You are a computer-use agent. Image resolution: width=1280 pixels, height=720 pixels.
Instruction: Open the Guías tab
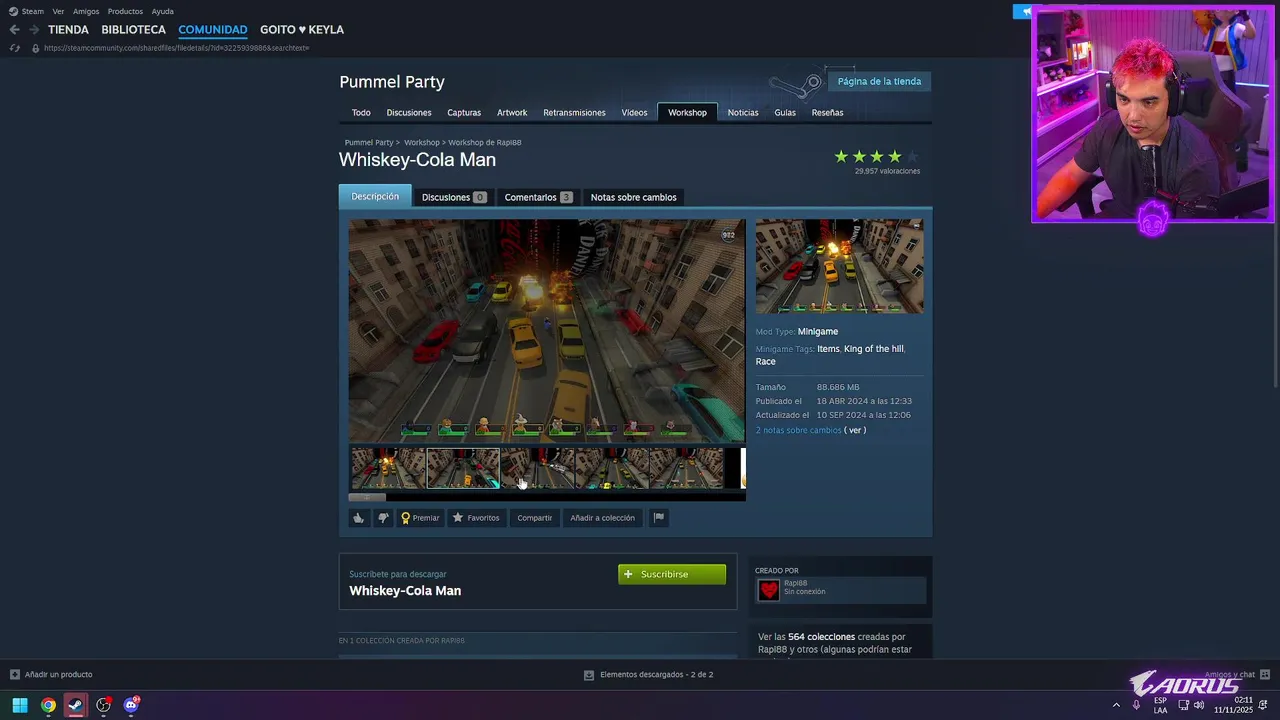pos(785,113)
